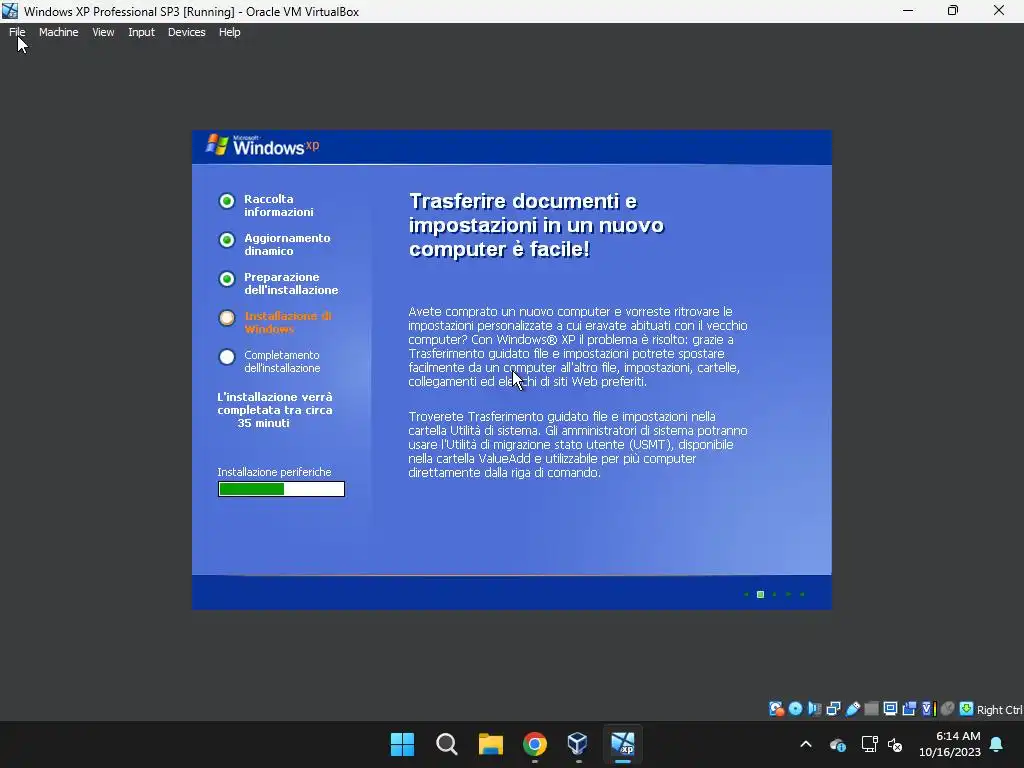1024x768 pixels.
Task: Click the recording status icon
Action: tap(909, 709)
